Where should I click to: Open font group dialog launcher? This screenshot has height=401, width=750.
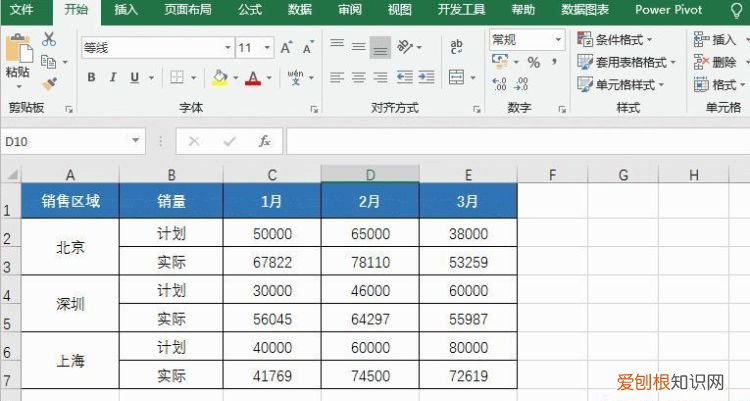(314, 110)
